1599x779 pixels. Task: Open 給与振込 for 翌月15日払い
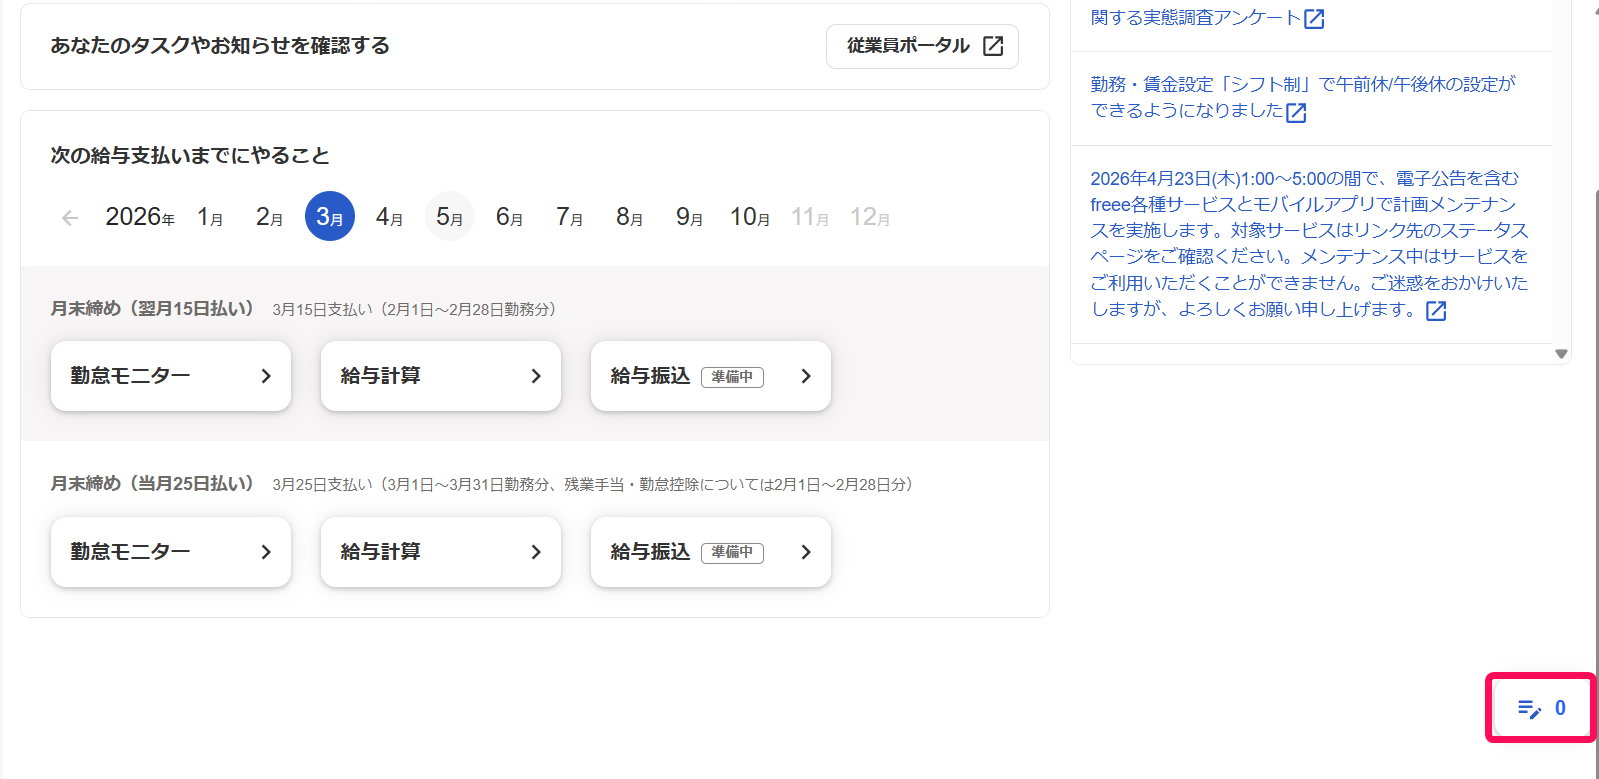(x=711, y=376)
